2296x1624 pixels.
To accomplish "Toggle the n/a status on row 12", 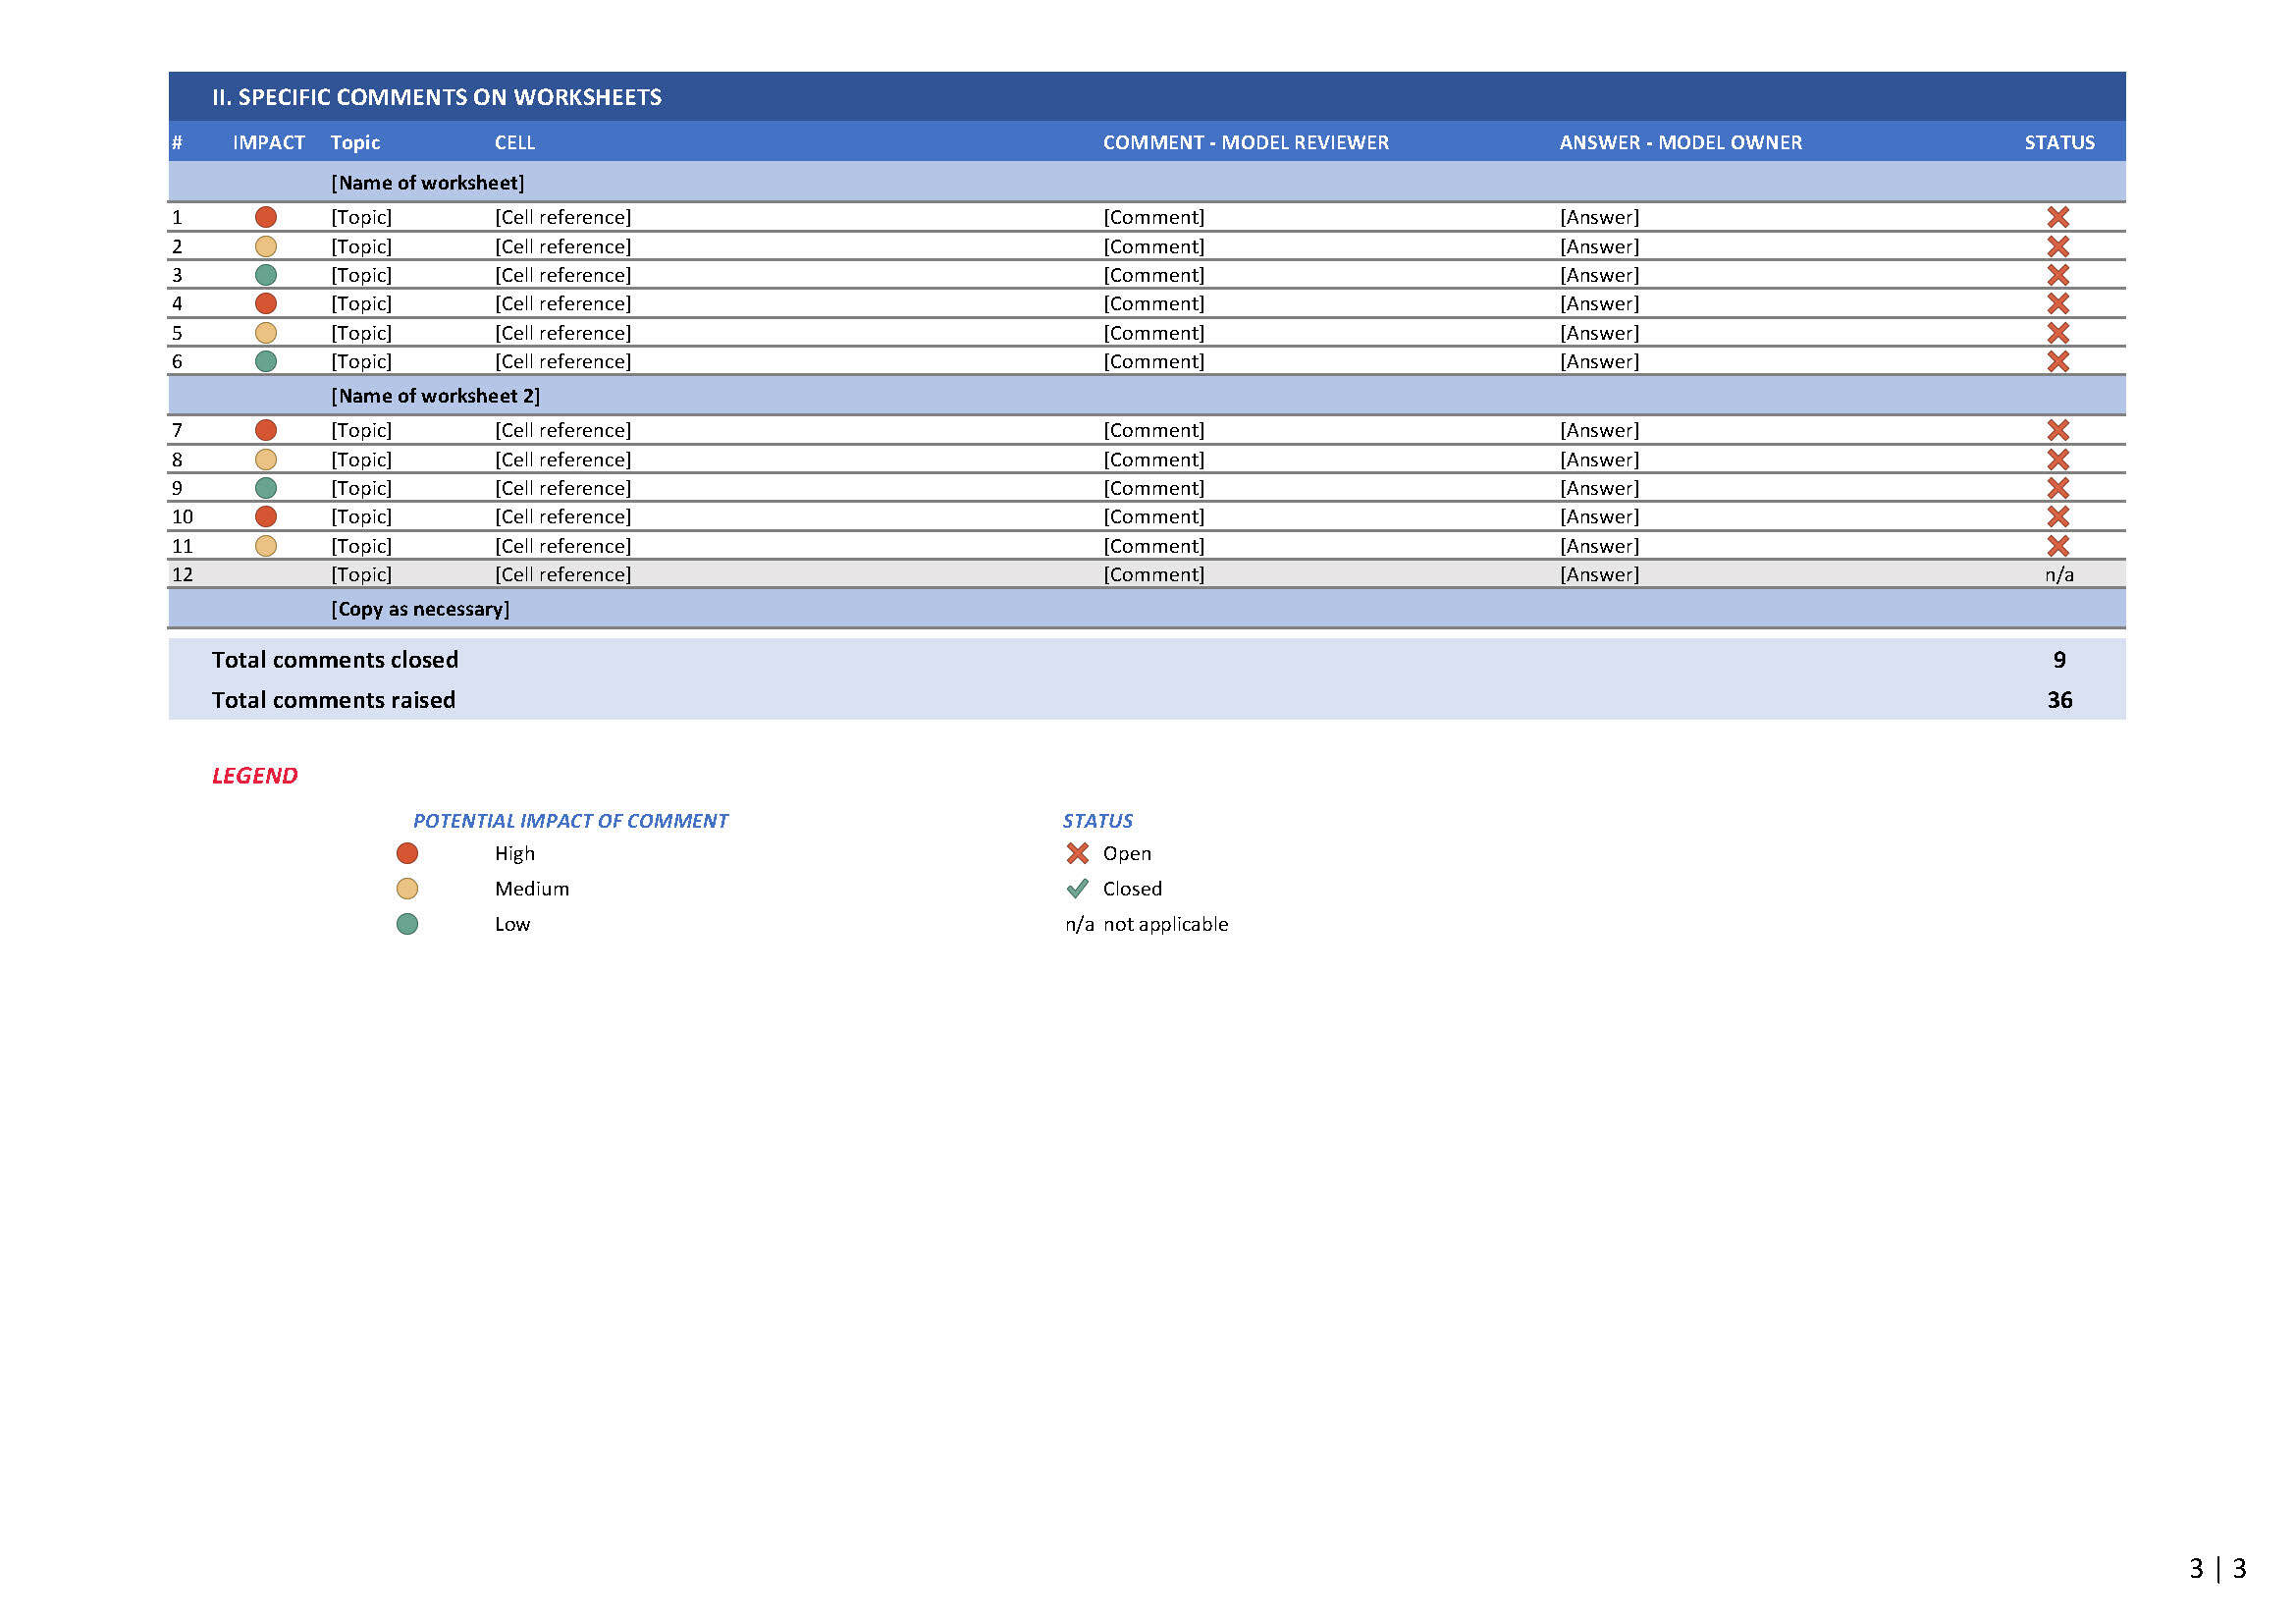I will (2059, 574).
